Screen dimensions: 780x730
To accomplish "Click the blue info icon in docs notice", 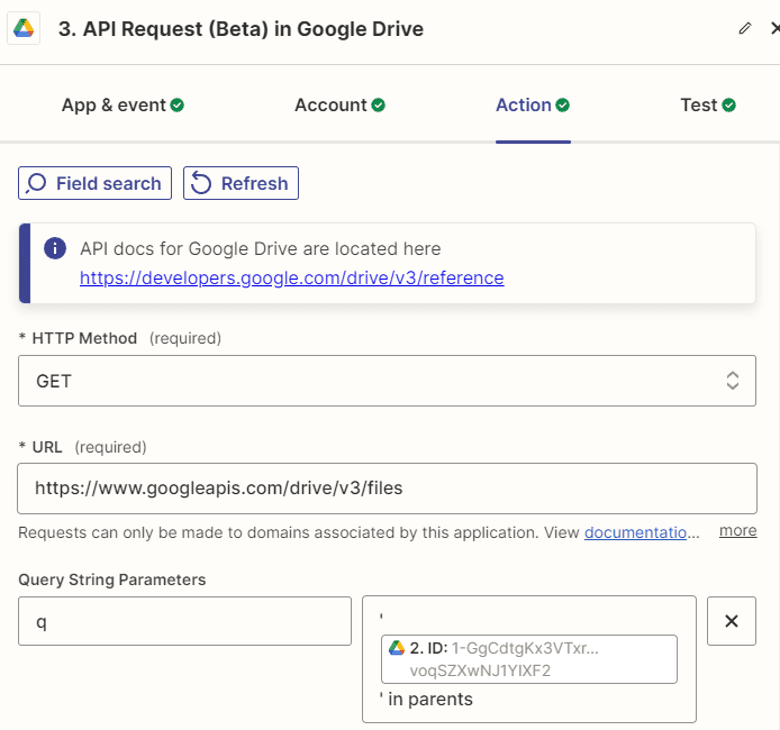I will click(55, 248).
